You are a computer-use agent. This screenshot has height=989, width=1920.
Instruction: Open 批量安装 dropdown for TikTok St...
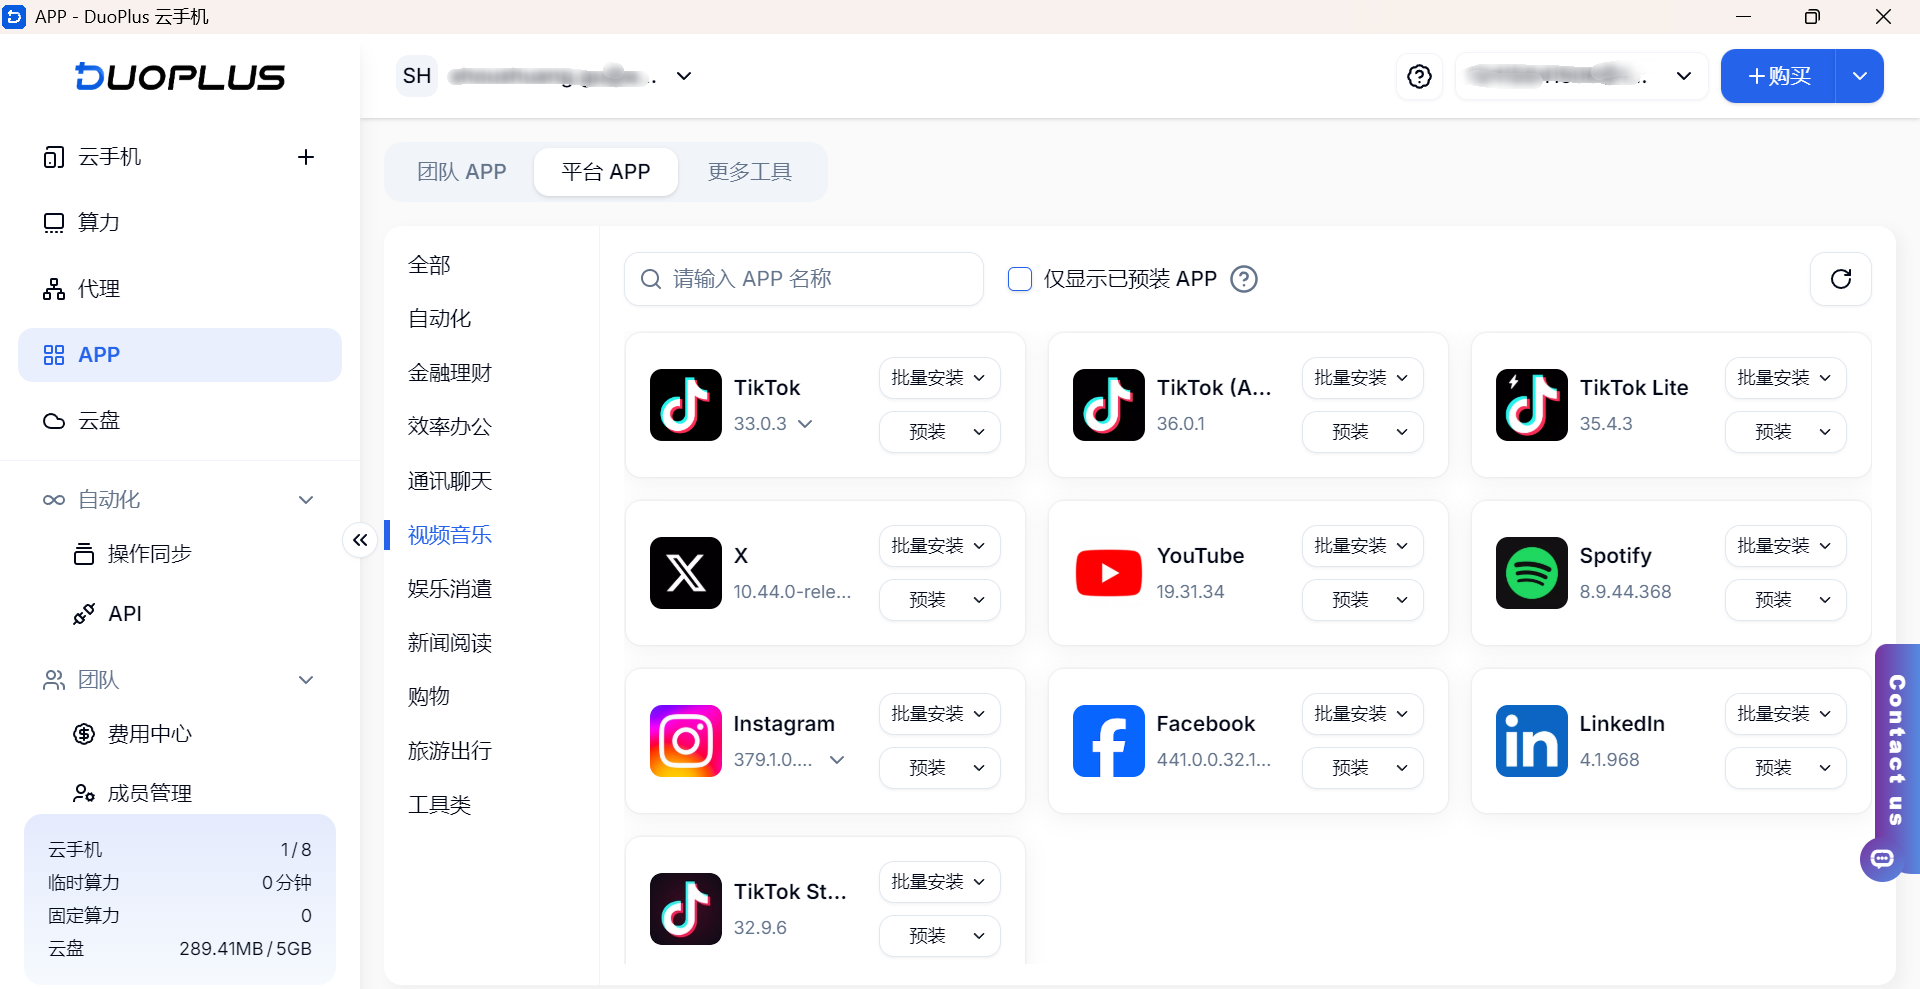pyautogui.click(x=939, y=882)
